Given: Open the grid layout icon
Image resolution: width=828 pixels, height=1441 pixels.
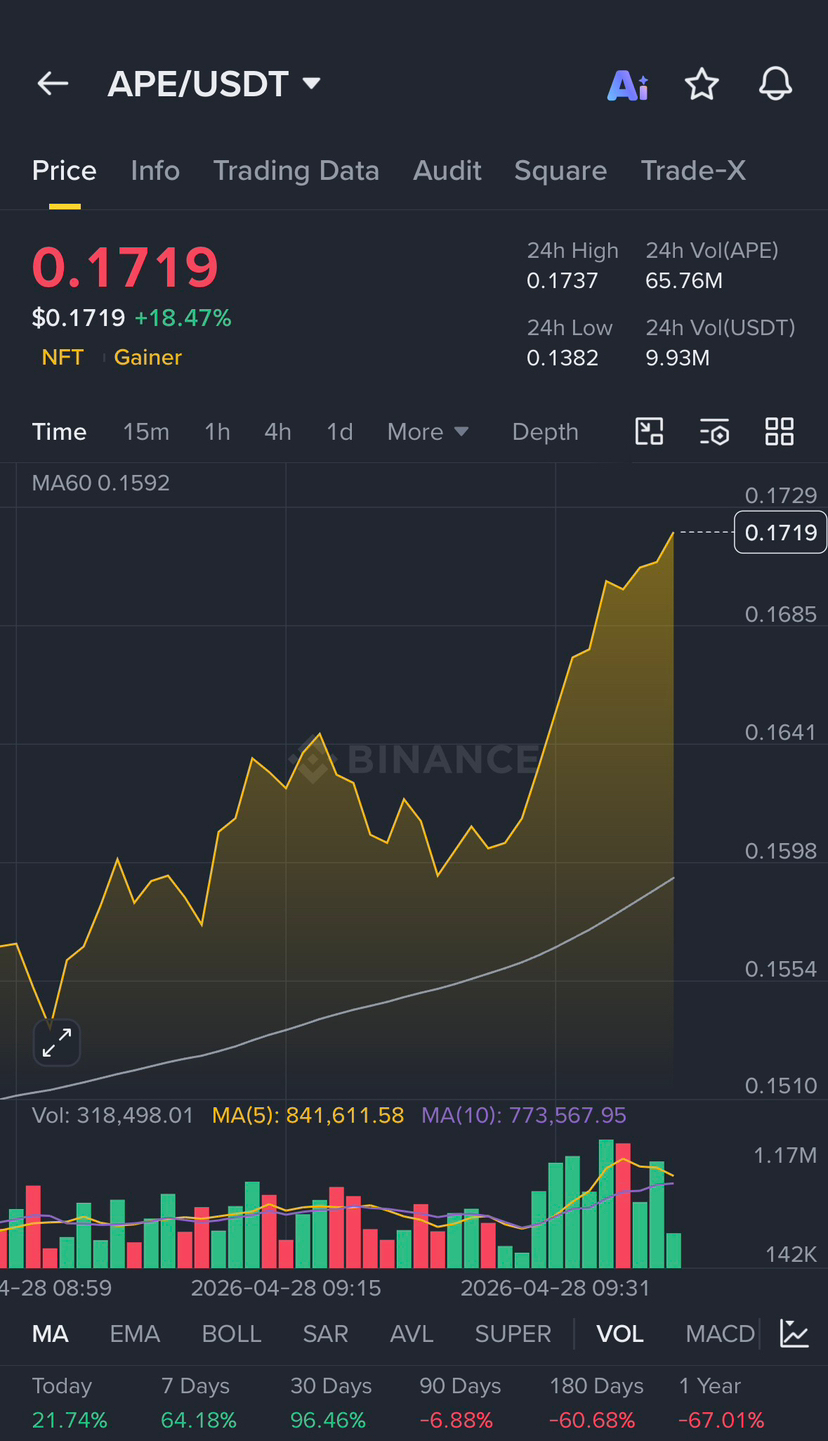Looking at the screenshot, I should [x=779, y=432].
